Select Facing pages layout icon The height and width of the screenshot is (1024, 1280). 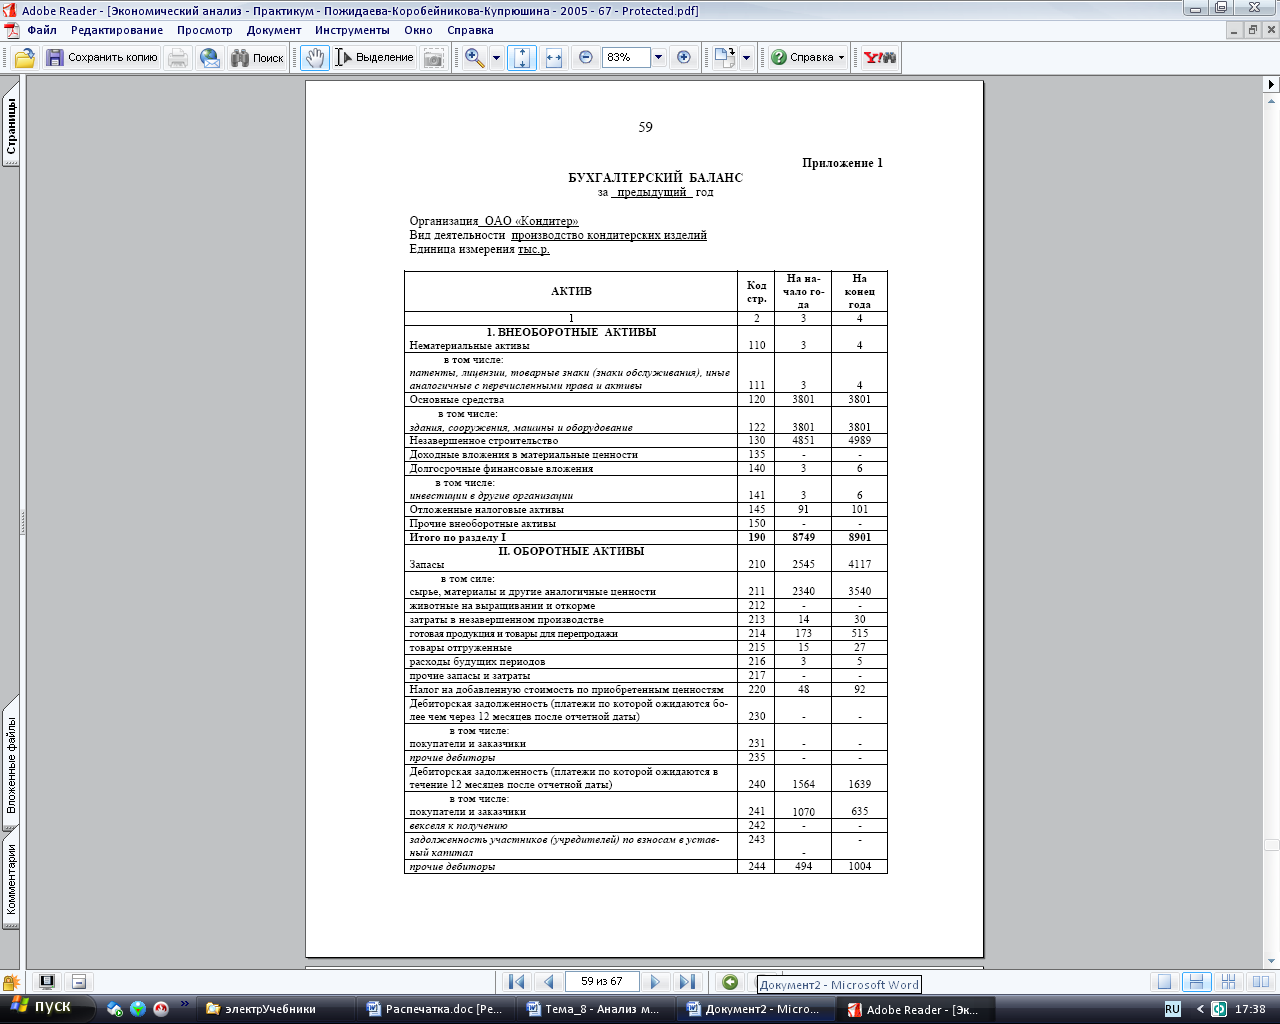pyautogui.click(x=1261, y=982)
